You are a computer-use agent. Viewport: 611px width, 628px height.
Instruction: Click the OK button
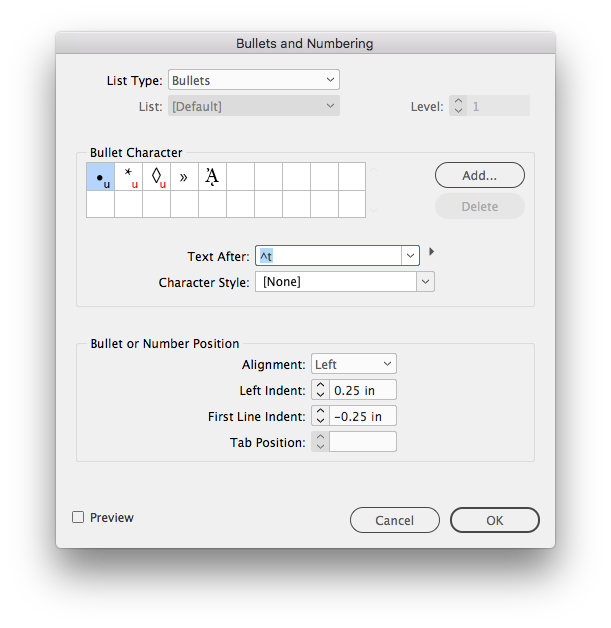coord(494,520)
